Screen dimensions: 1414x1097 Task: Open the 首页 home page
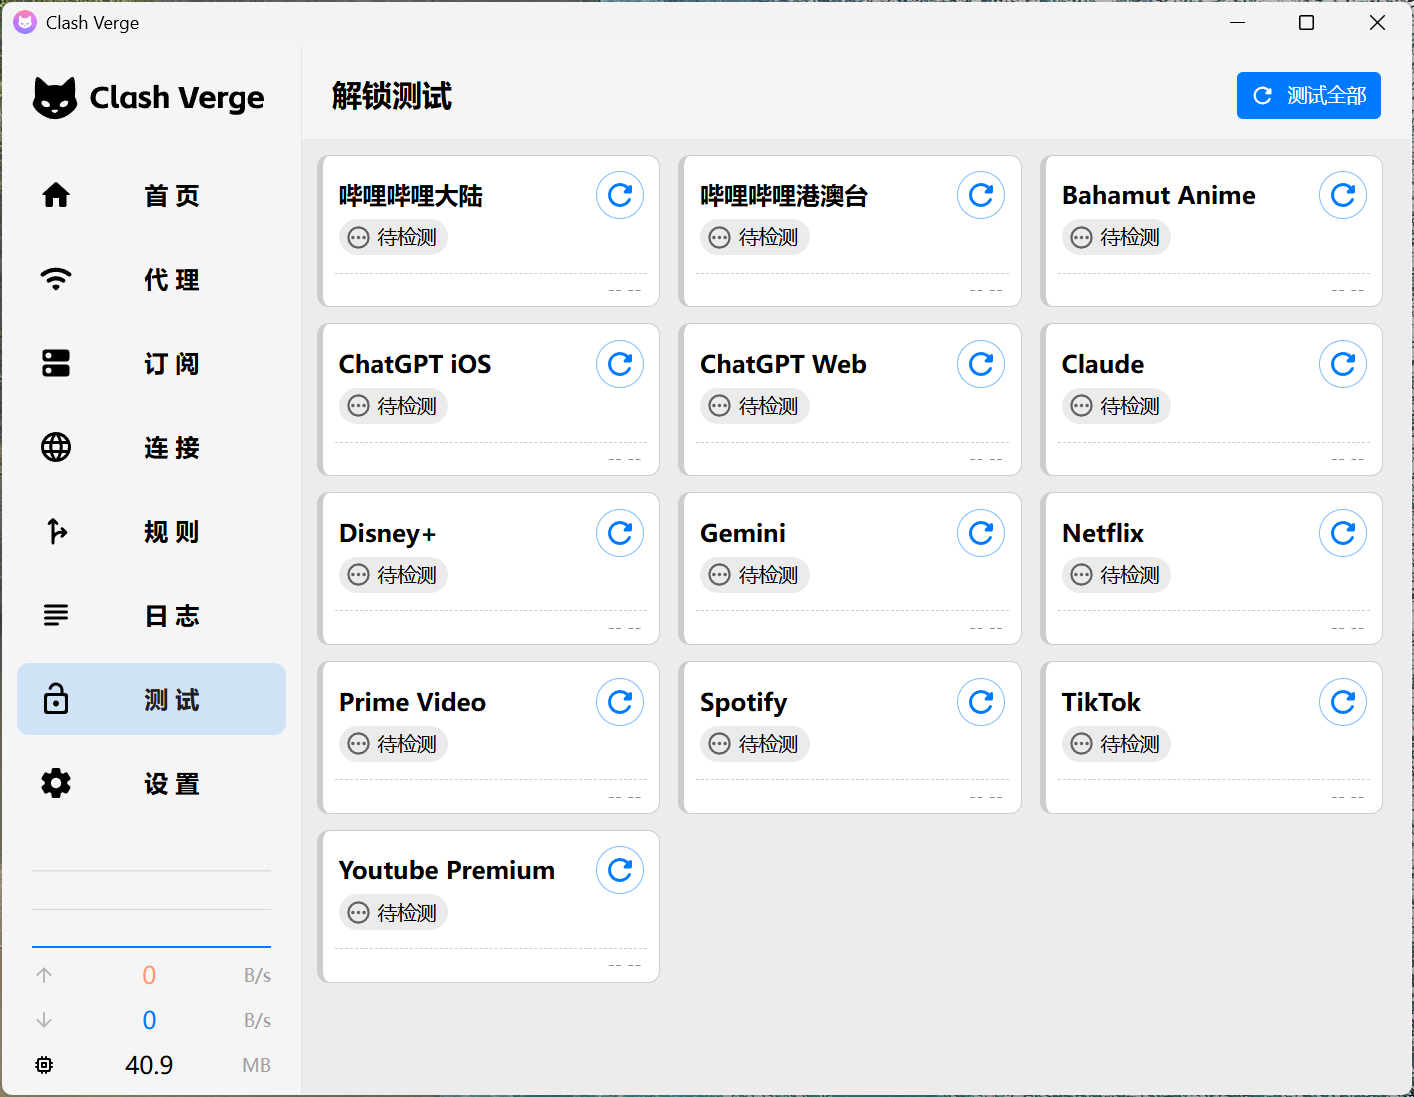click(151, 195)
